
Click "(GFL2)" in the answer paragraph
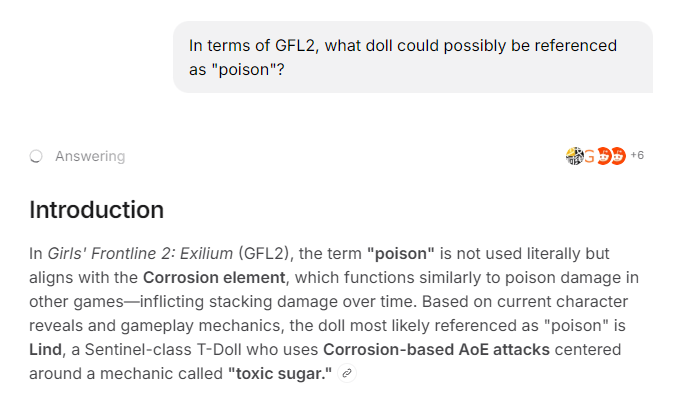click(264, 253)
